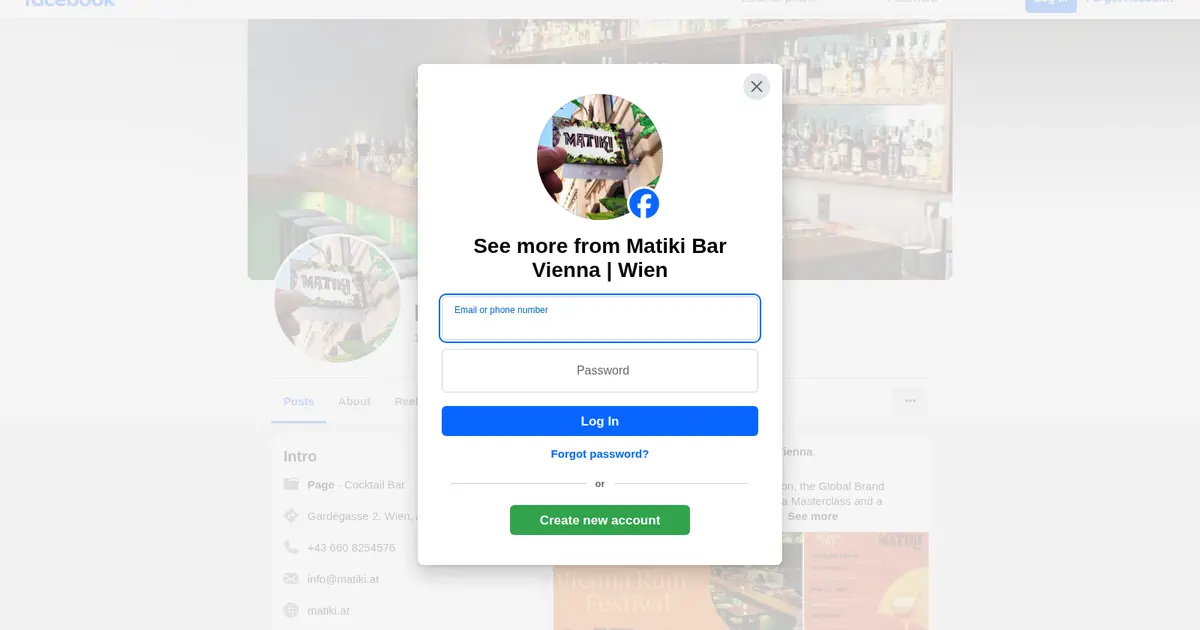Click the envelope icon beside info@matiki.at
1200x630 pixels.
(x=291, y=578)
